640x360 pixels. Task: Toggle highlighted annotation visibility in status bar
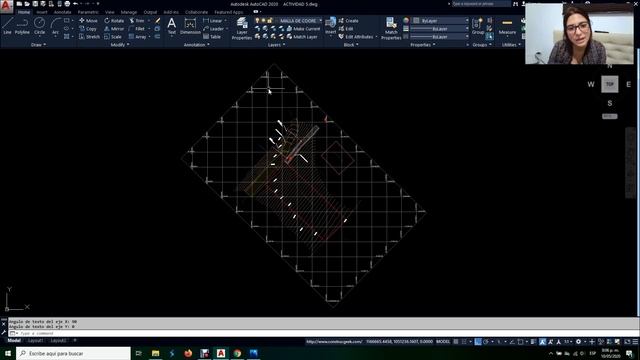coord(542,342)
